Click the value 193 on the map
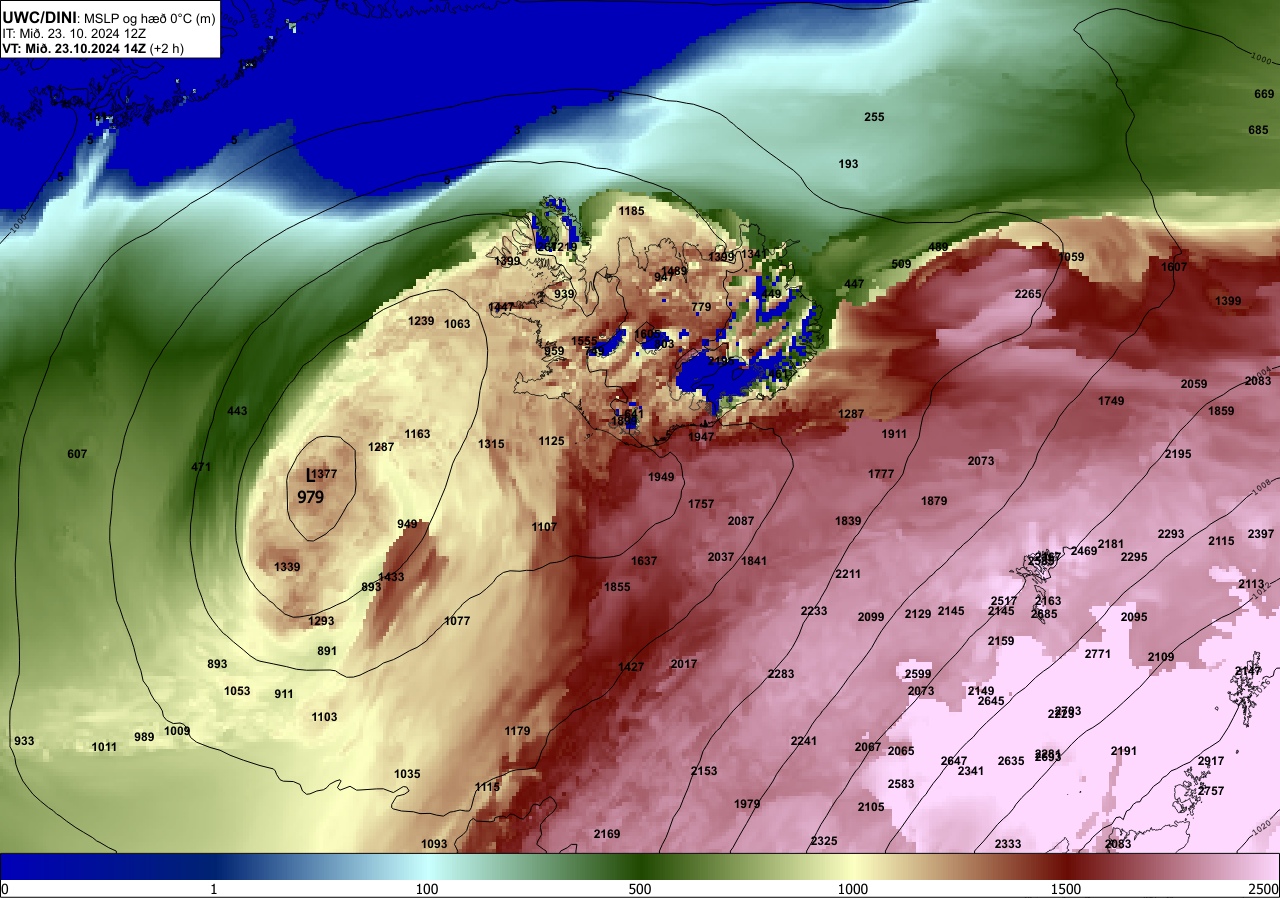The width and height of the screenshot is (1280, 898). coord(848,163)
